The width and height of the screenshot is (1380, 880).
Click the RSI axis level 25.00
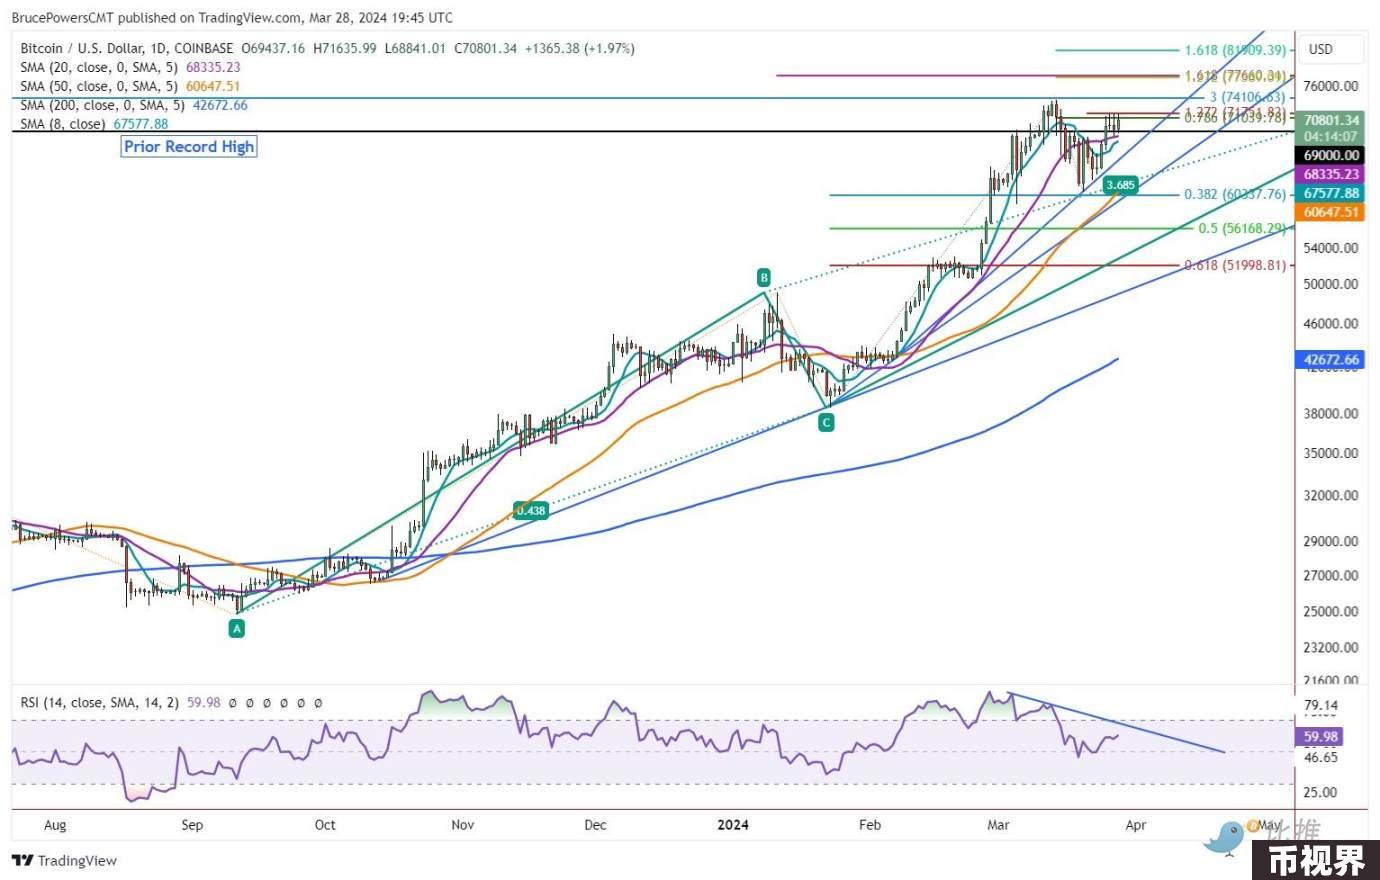[1321, 792]
